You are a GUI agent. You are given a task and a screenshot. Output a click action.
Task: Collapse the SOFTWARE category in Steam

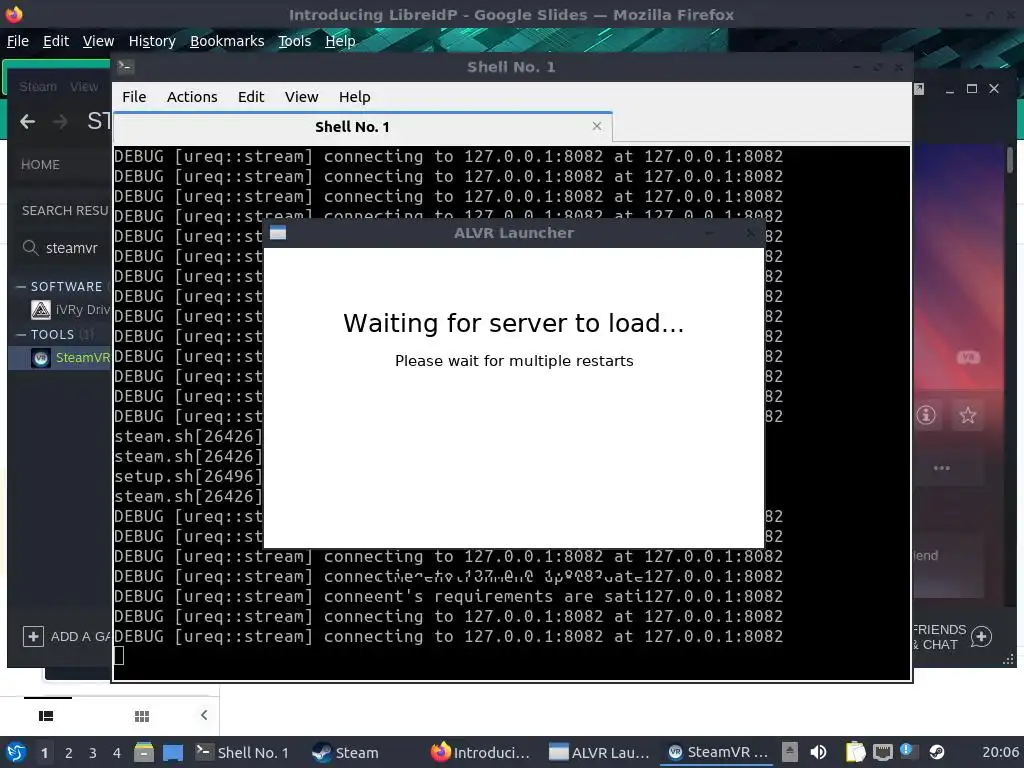tap(21, 287)
